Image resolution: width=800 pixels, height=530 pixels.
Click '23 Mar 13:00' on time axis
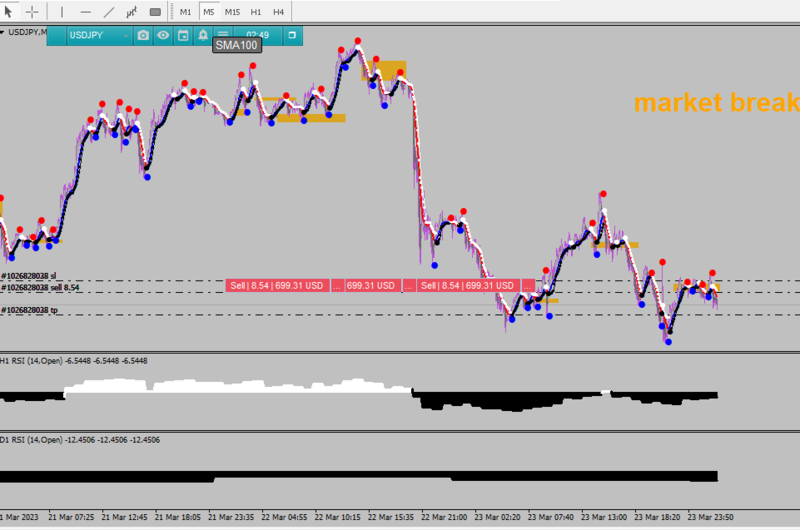tap(604, 517)
